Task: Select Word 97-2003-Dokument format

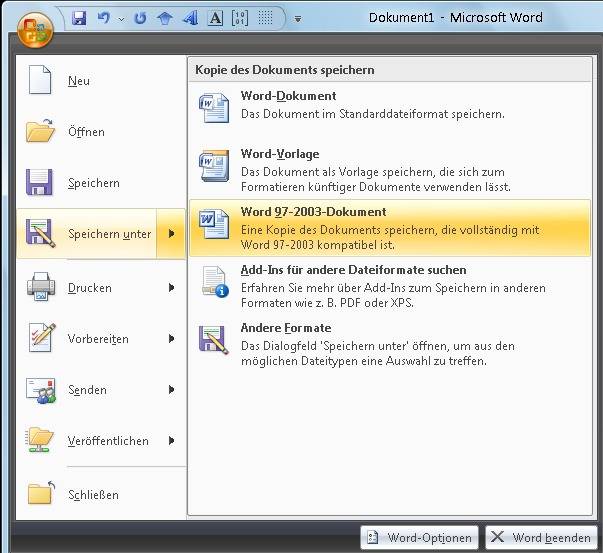Action: pos(390,228)
